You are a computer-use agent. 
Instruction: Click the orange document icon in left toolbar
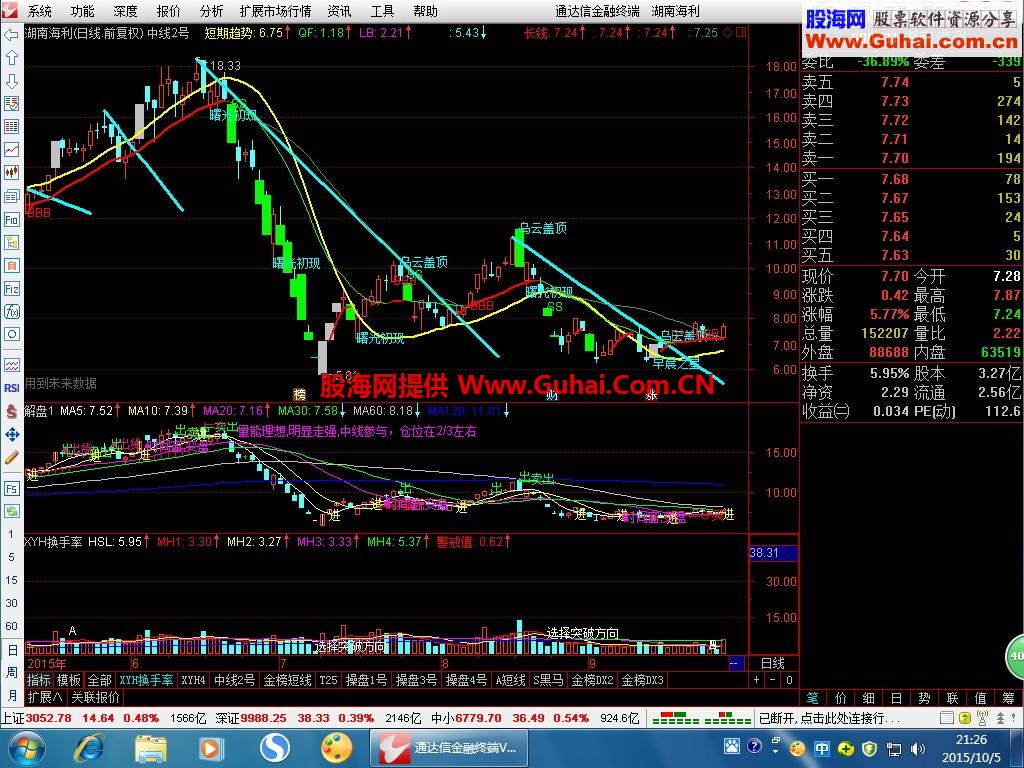click(11, 265)
